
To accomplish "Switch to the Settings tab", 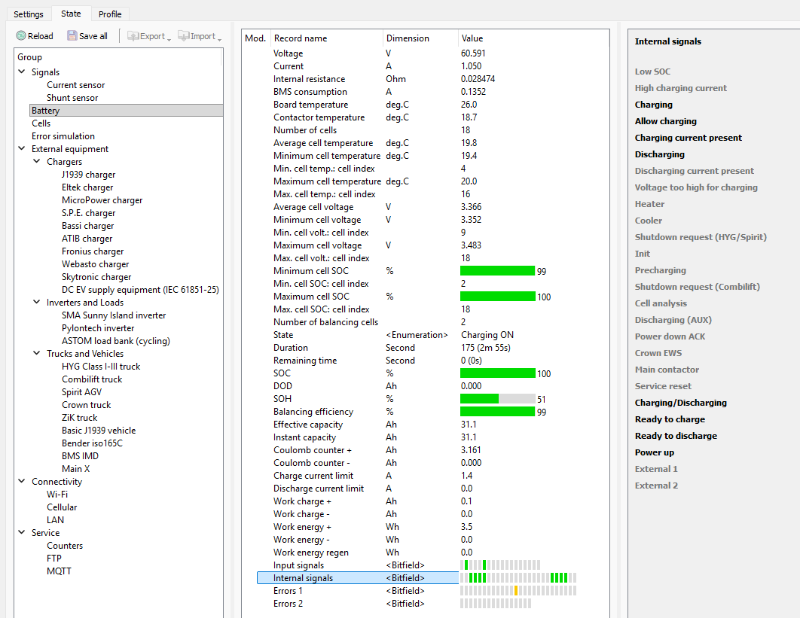I will tap(29, 14).
